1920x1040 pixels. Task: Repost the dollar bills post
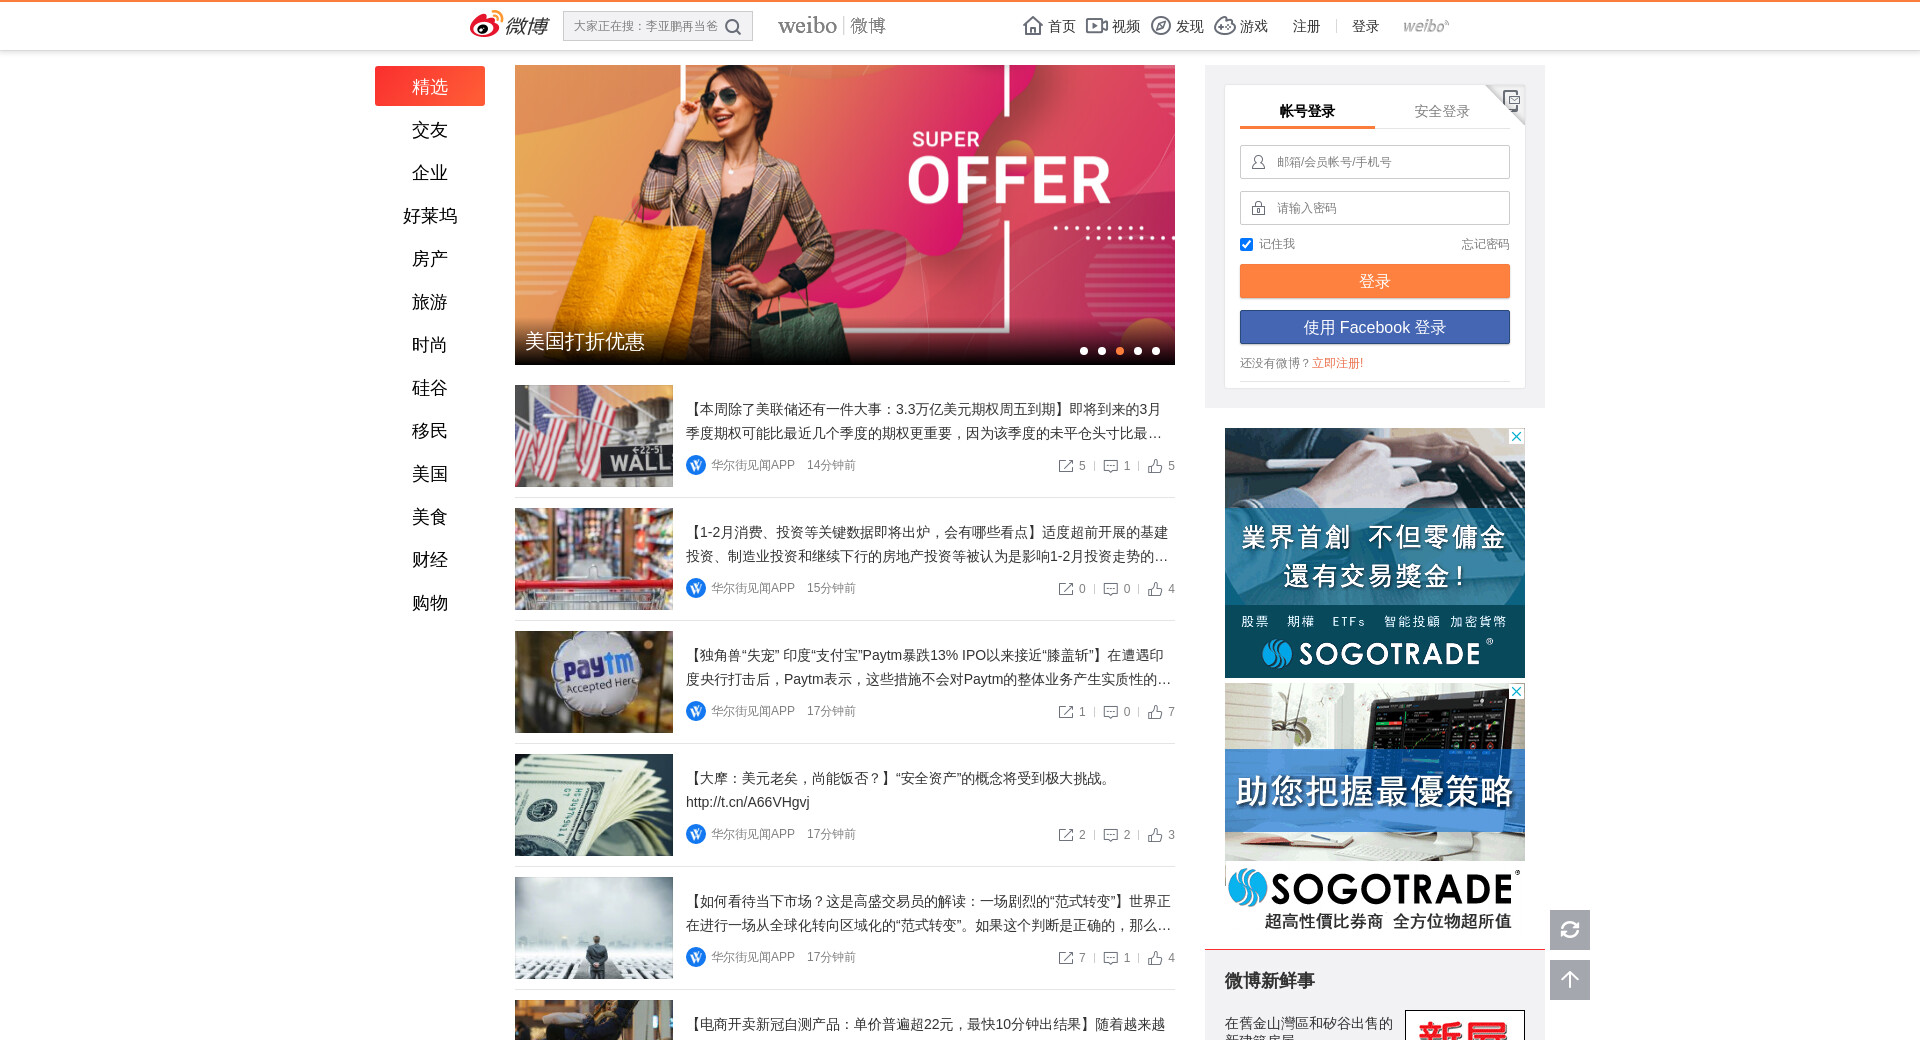pos(1066,835)
